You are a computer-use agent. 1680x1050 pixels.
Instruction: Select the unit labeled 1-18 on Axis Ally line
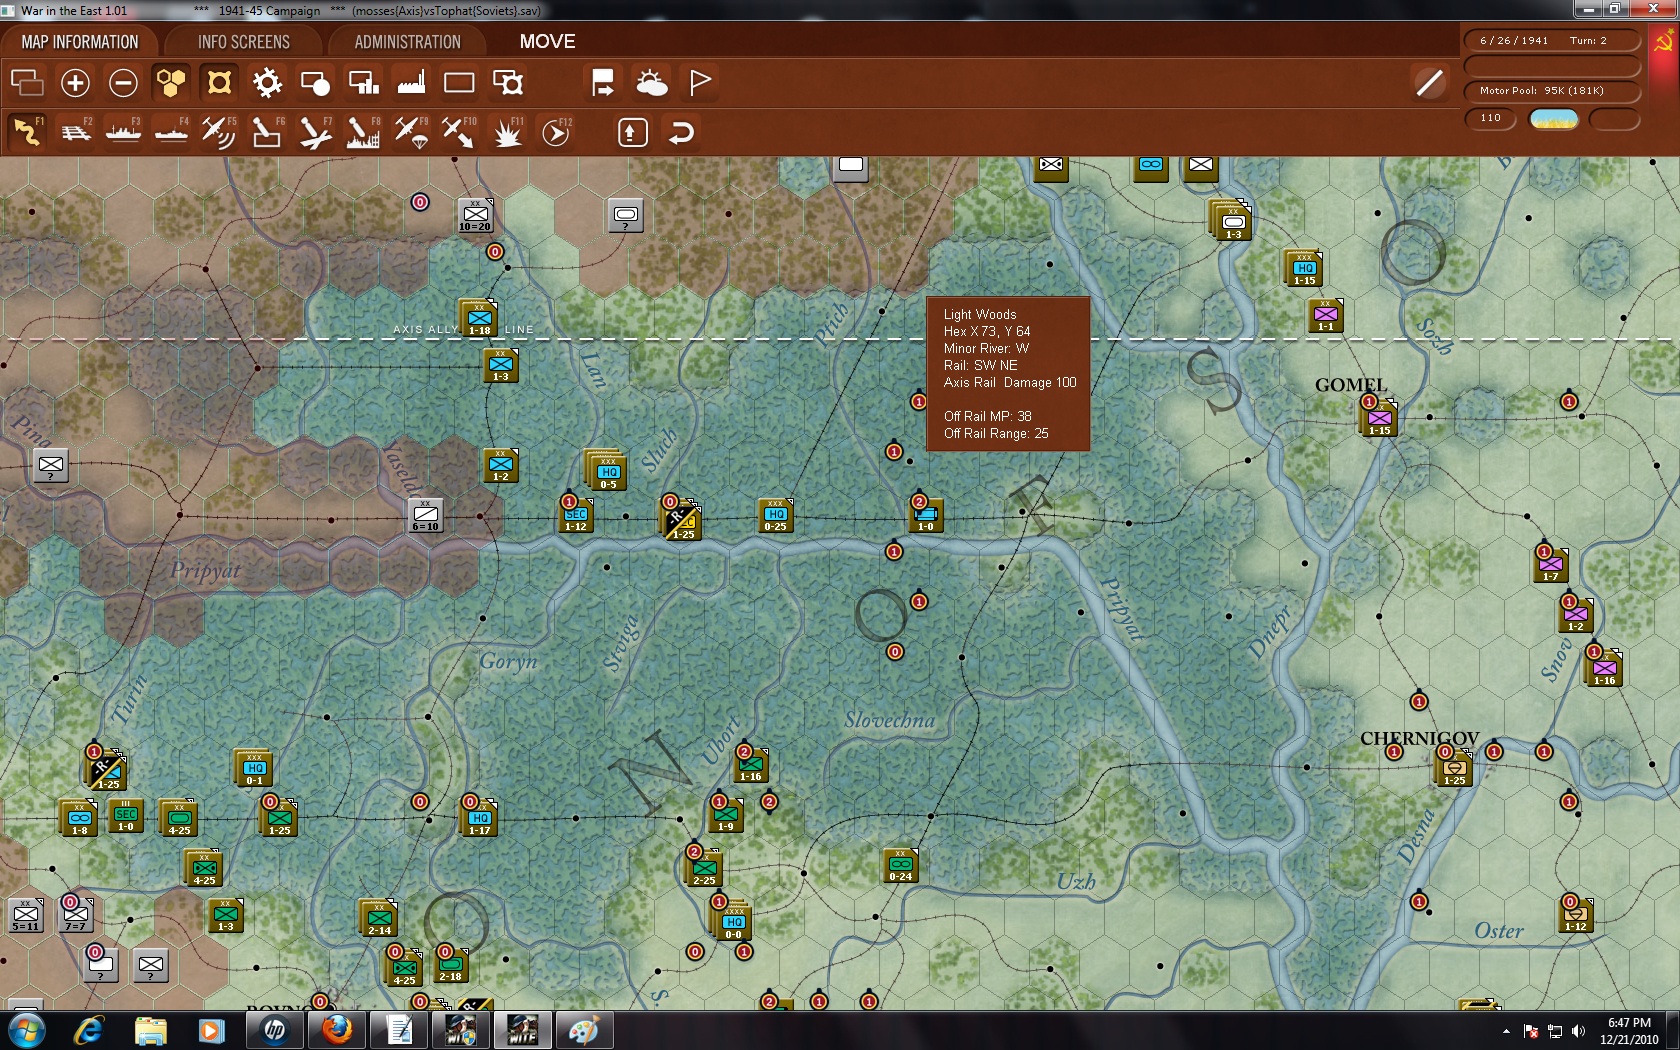point(480,319)
